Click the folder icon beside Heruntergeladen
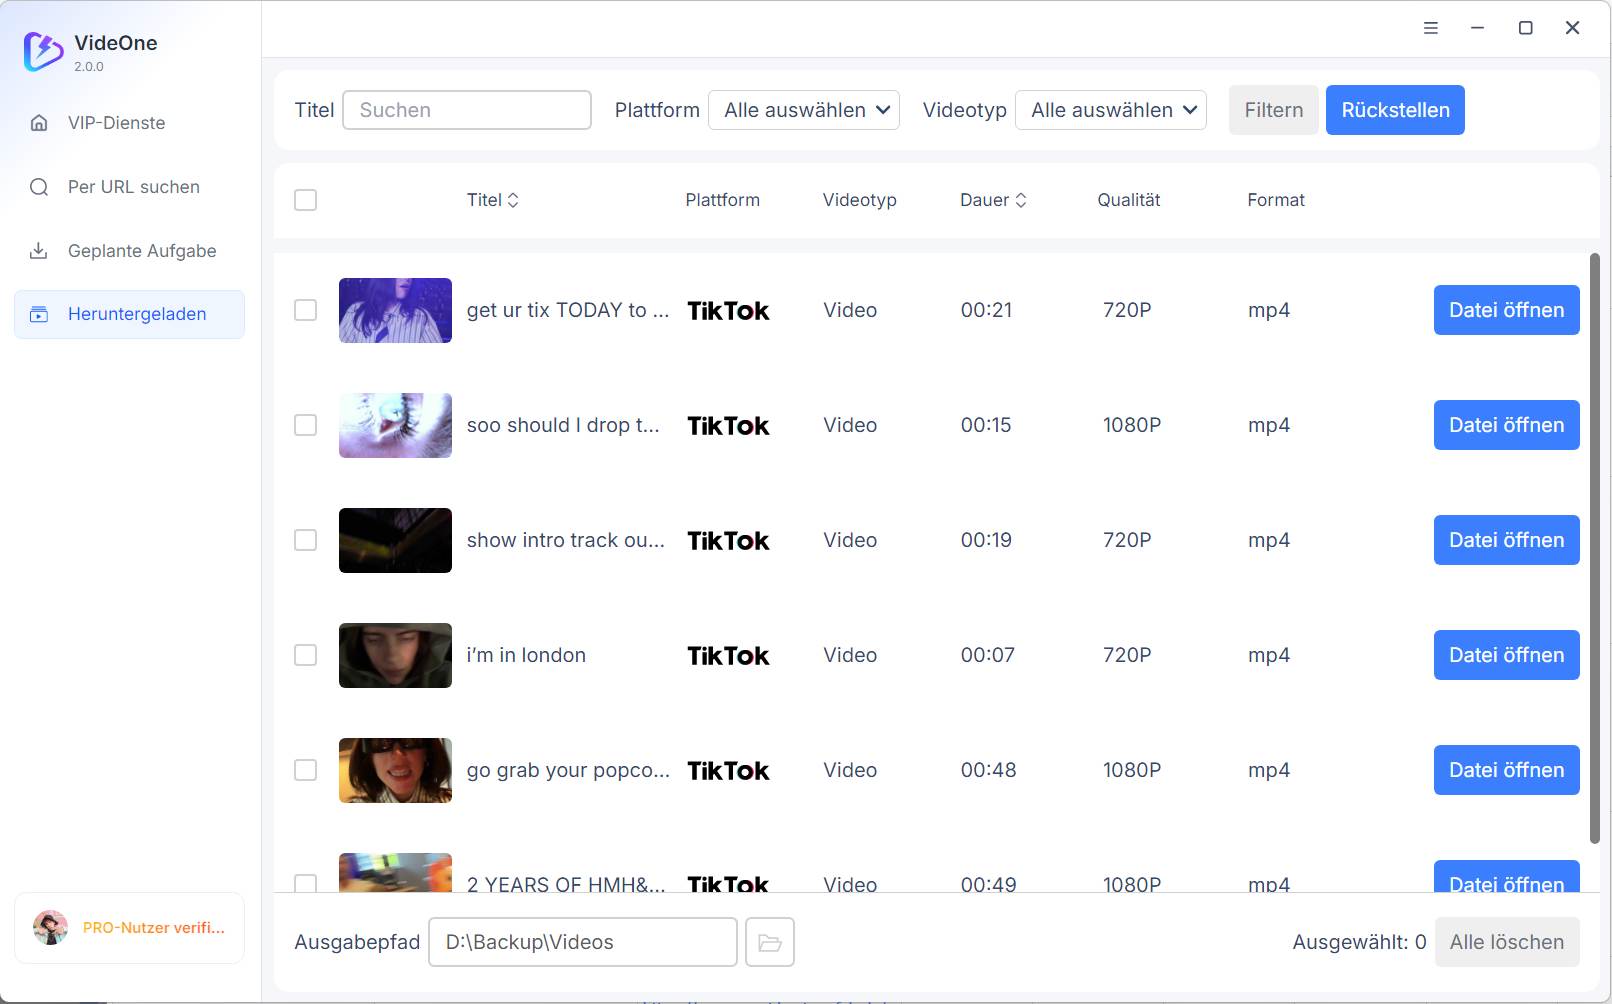 [x=39, y=314]
